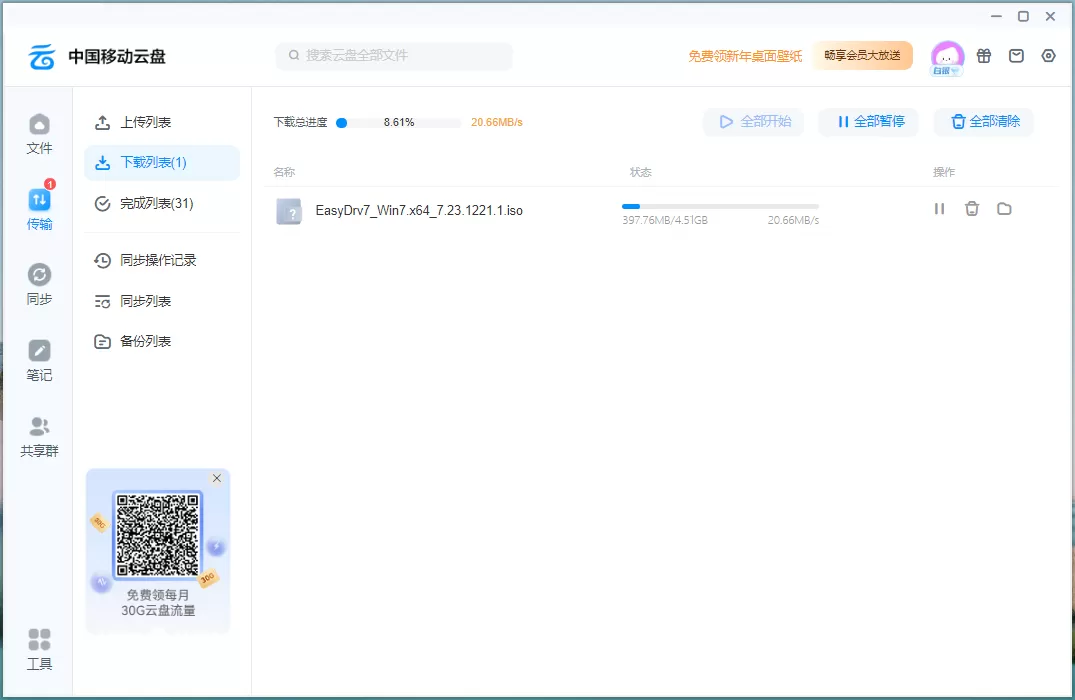Click the cloud drive search field
The width and height of the screenshot is (1075, 700).
(x=393, y=56)
